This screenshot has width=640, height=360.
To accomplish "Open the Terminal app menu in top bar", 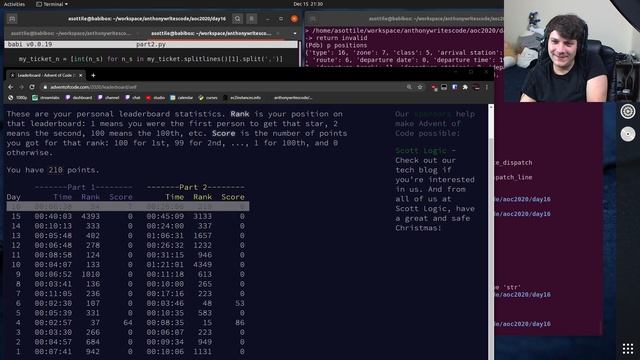I will 52,4.
